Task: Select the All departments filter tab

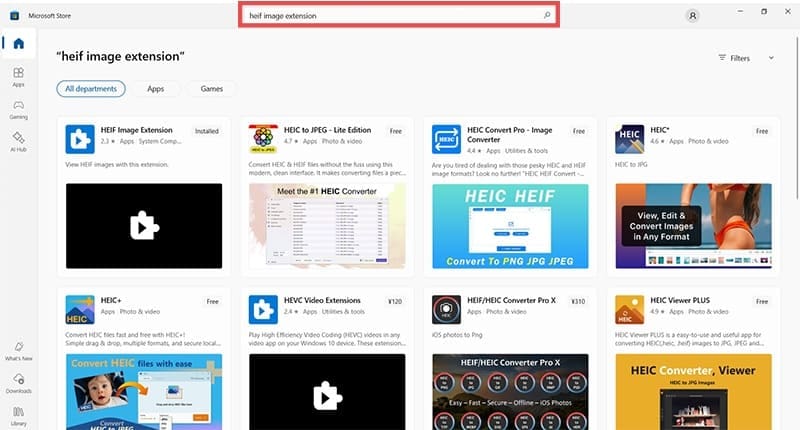Action: pyautogui.click(x=91, y=89)
